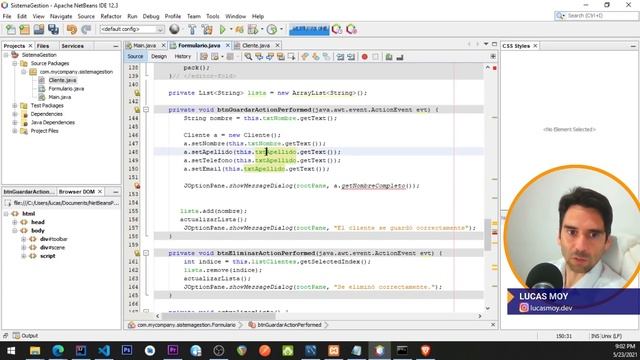Click the Save All toolbar icon
This screenshot has width=640, height=360.
click(x=53, y=29)
